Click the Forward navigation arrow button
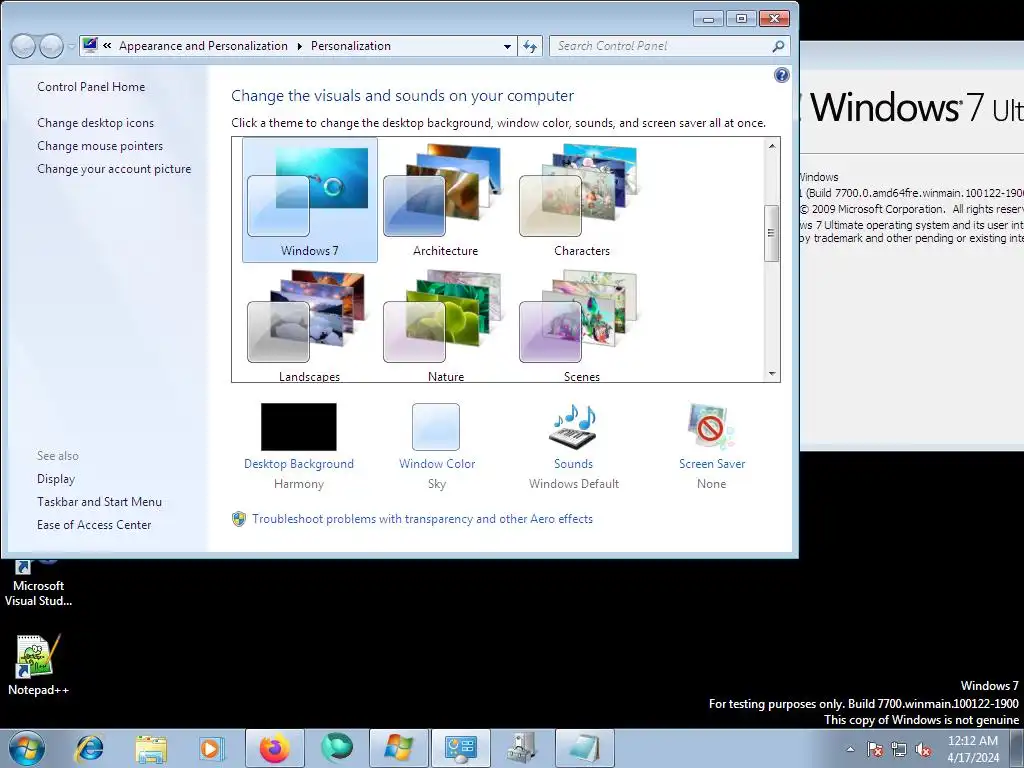This screenshot has height=768, width=1024. (x=51, y=46)
